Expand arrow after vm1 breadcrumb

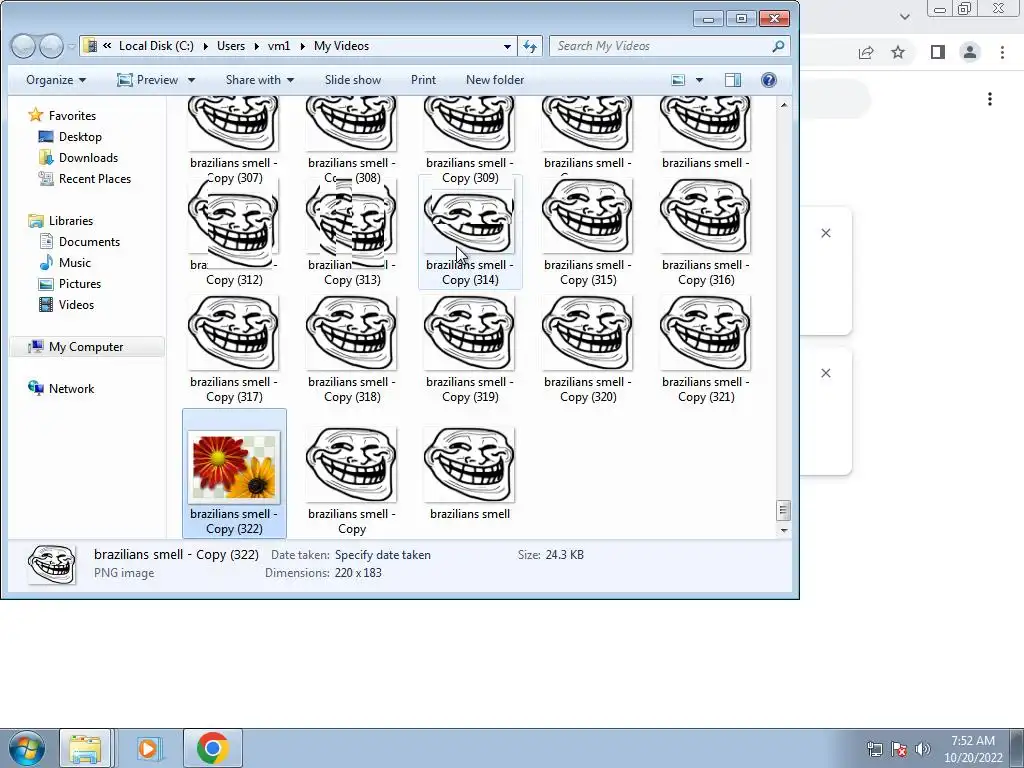pyautogui.click(x=302, y=46)
